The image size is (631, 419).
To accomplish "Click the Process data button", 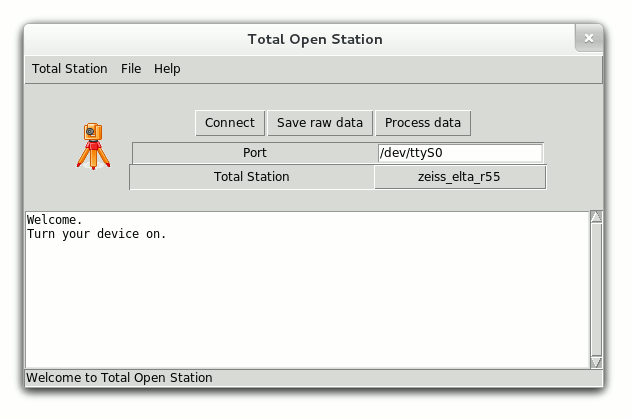I will click(x=423, y=123).
